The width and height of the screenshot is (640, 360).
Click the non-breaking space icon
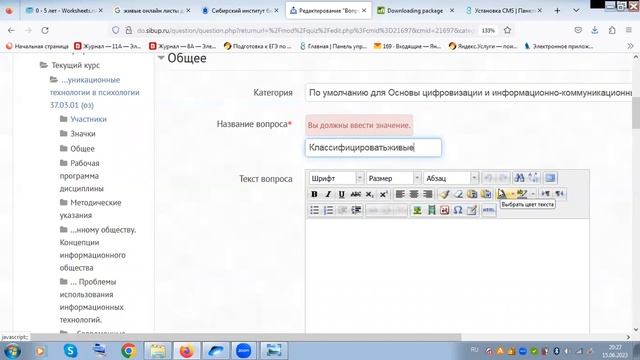pyautogui.click(x=444, y=210)
